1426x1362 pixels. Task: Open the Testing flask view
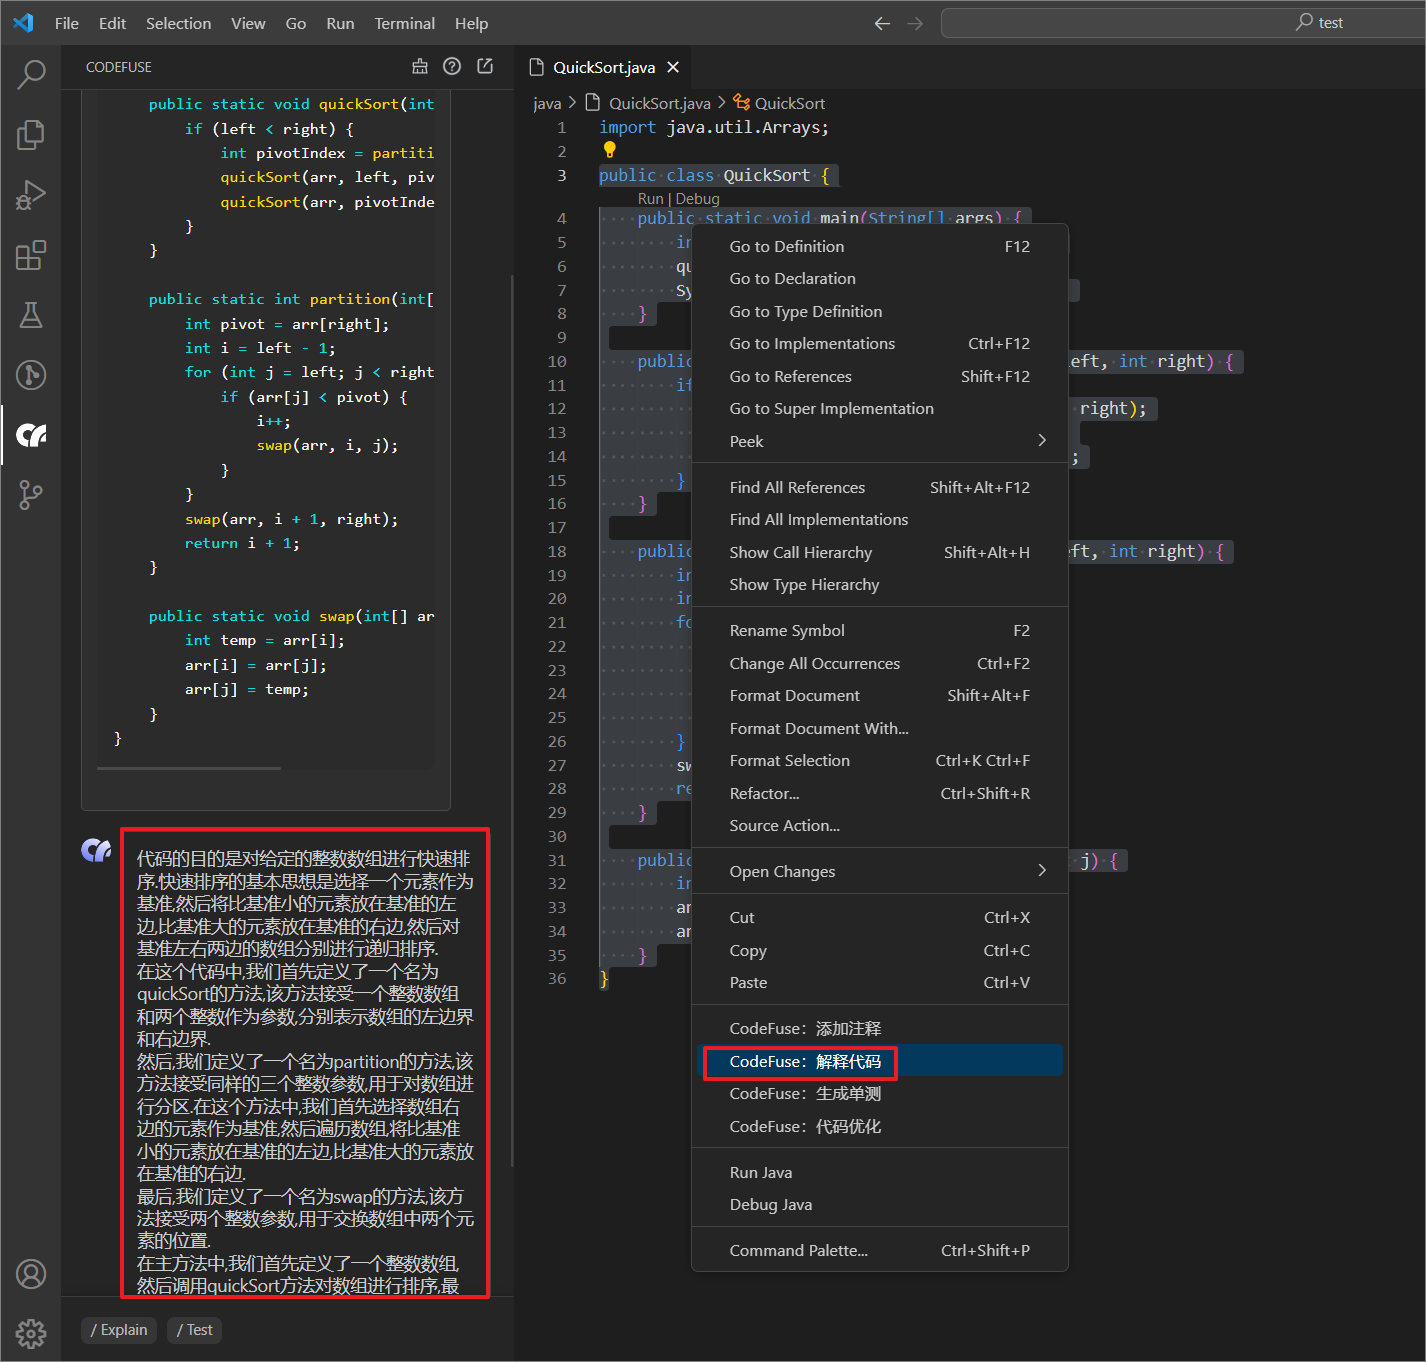click(x=31, y=315)
